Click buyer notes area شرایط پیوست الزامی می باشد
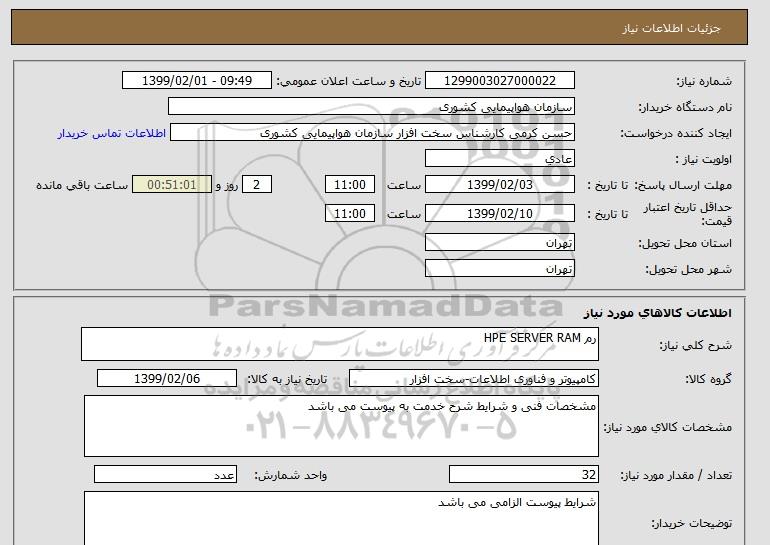770x545 pixels. (341, 518)
